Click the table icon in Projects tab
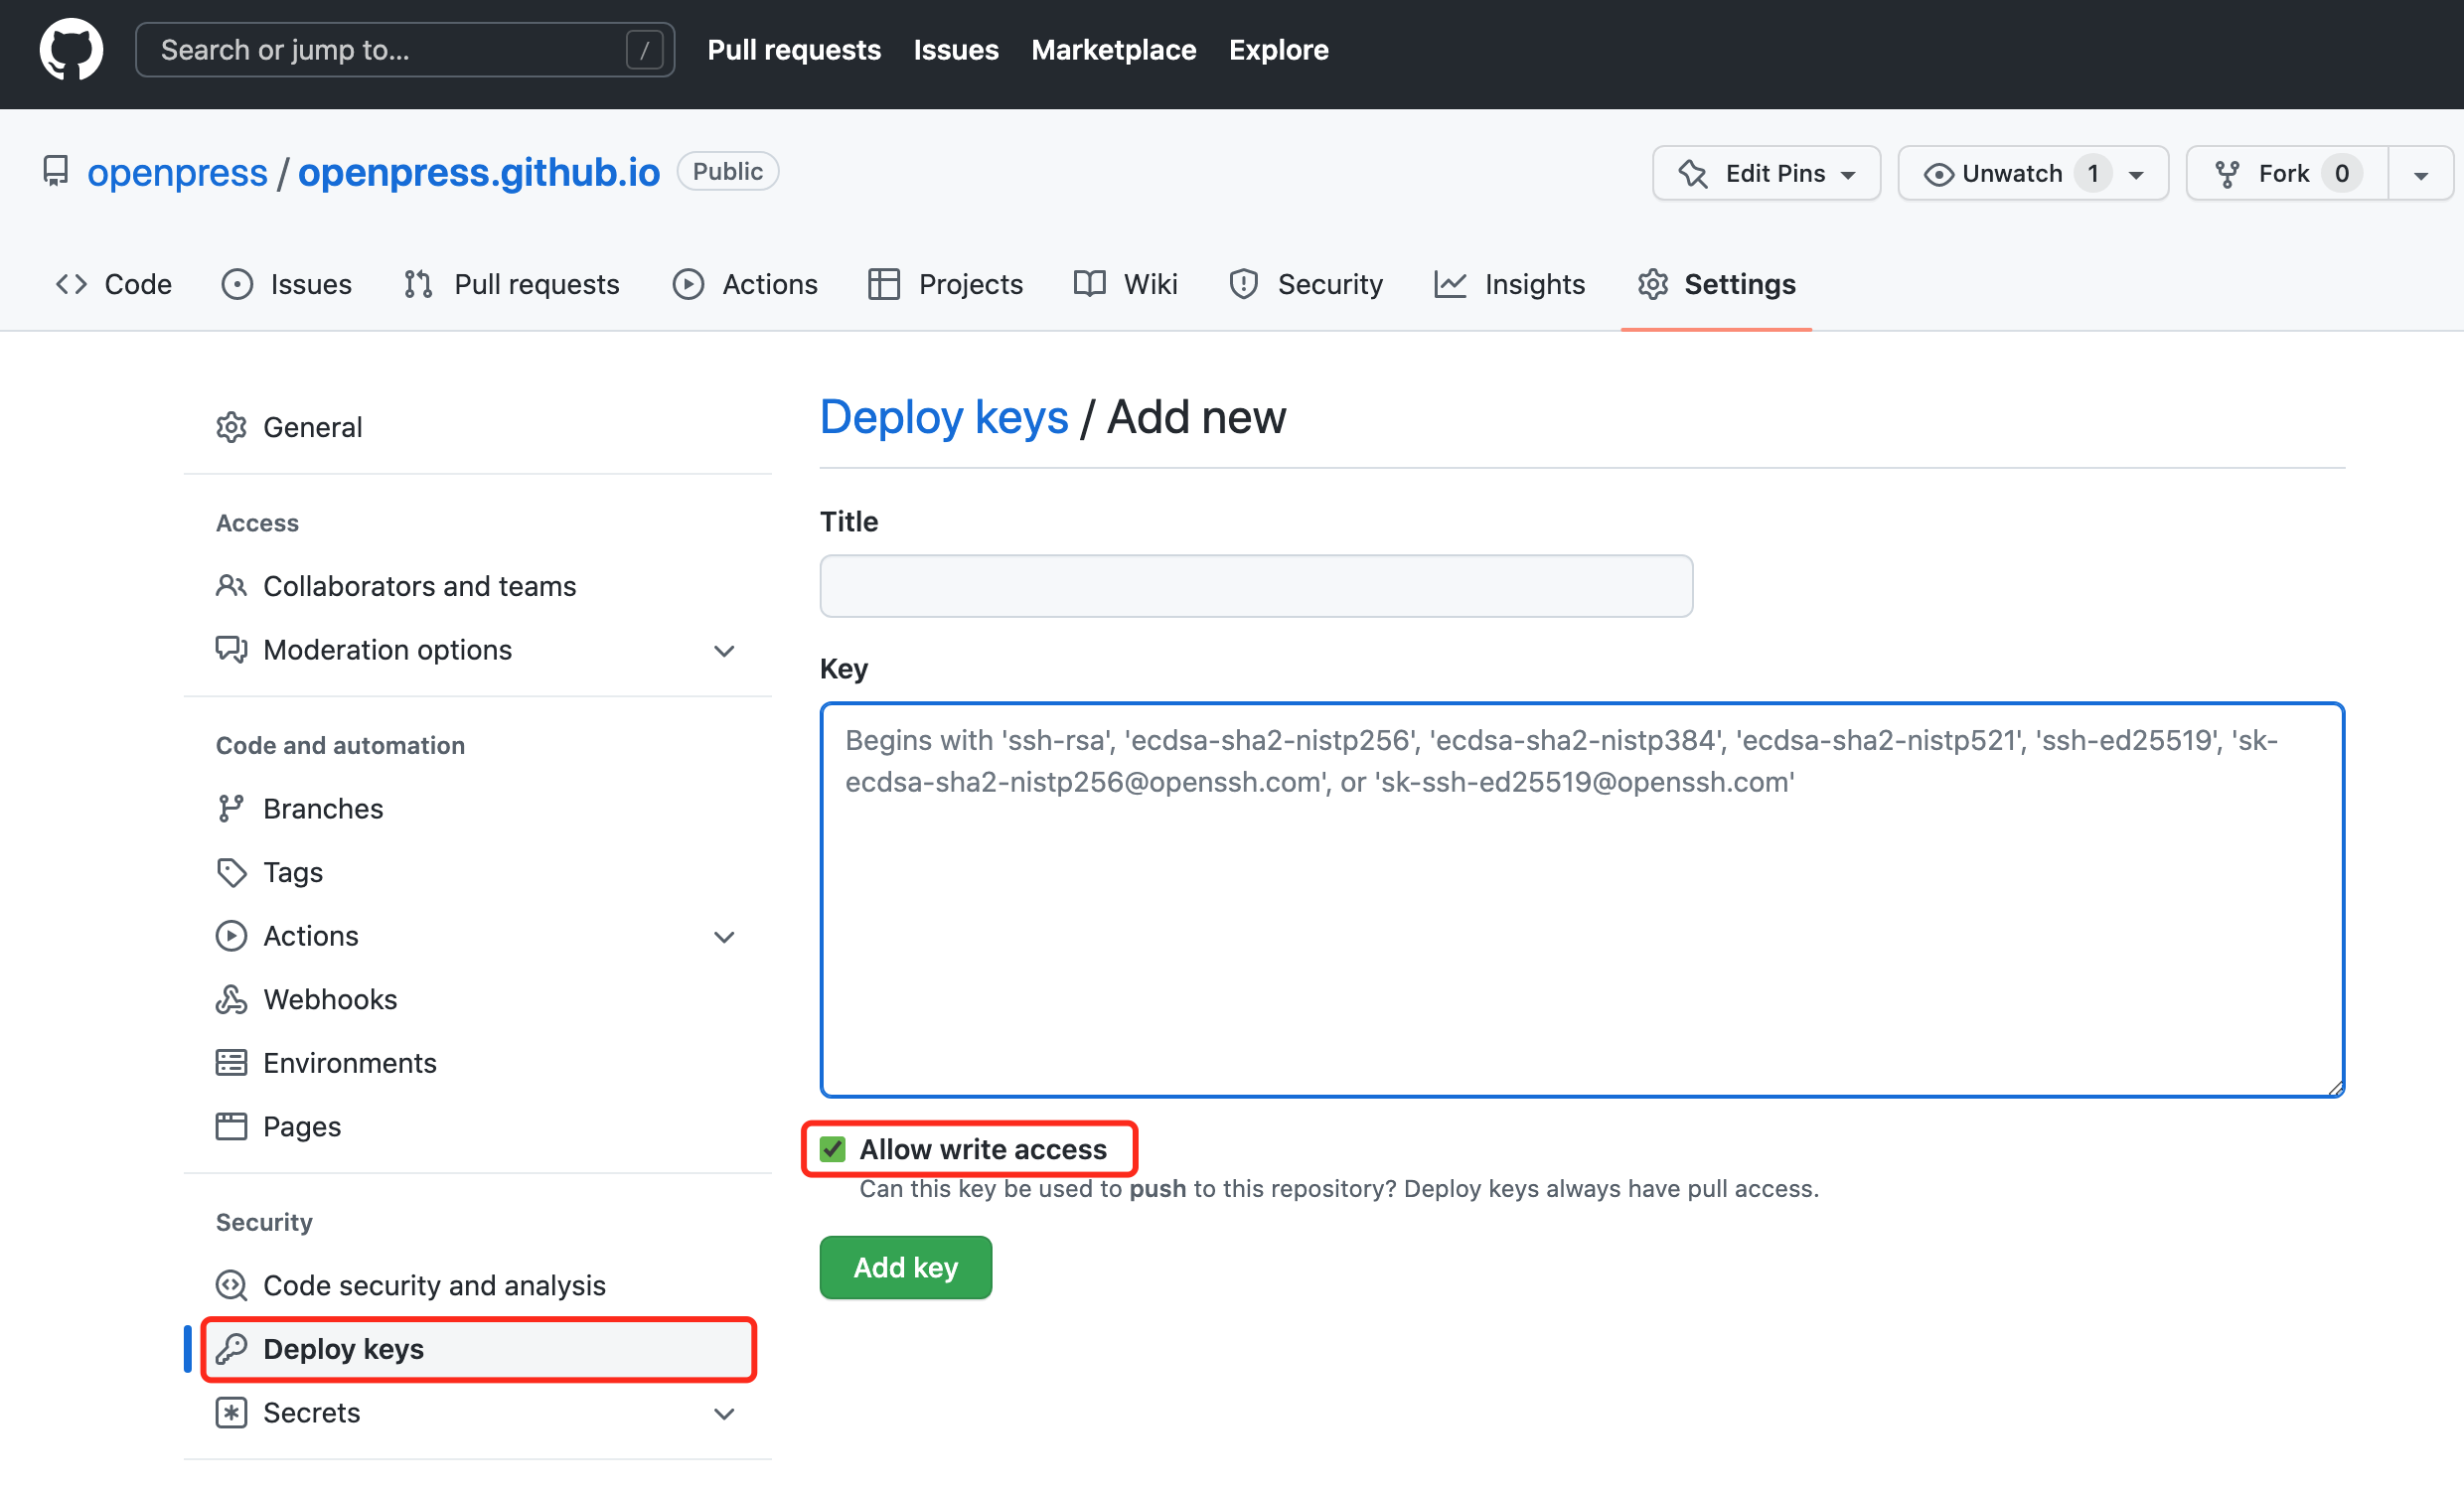 coord(884,285)
